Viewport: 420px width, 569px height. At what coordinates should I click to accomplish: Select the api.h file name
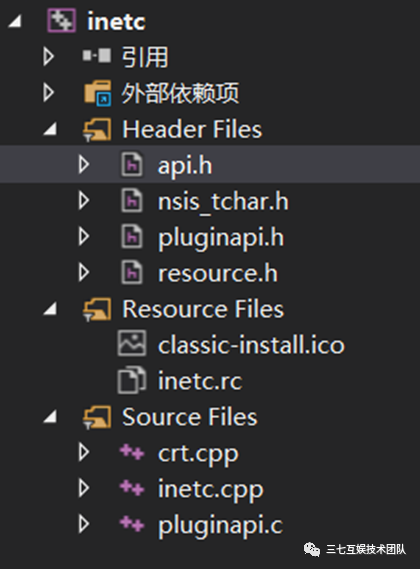pyautogui.click(x=185, y=167)
